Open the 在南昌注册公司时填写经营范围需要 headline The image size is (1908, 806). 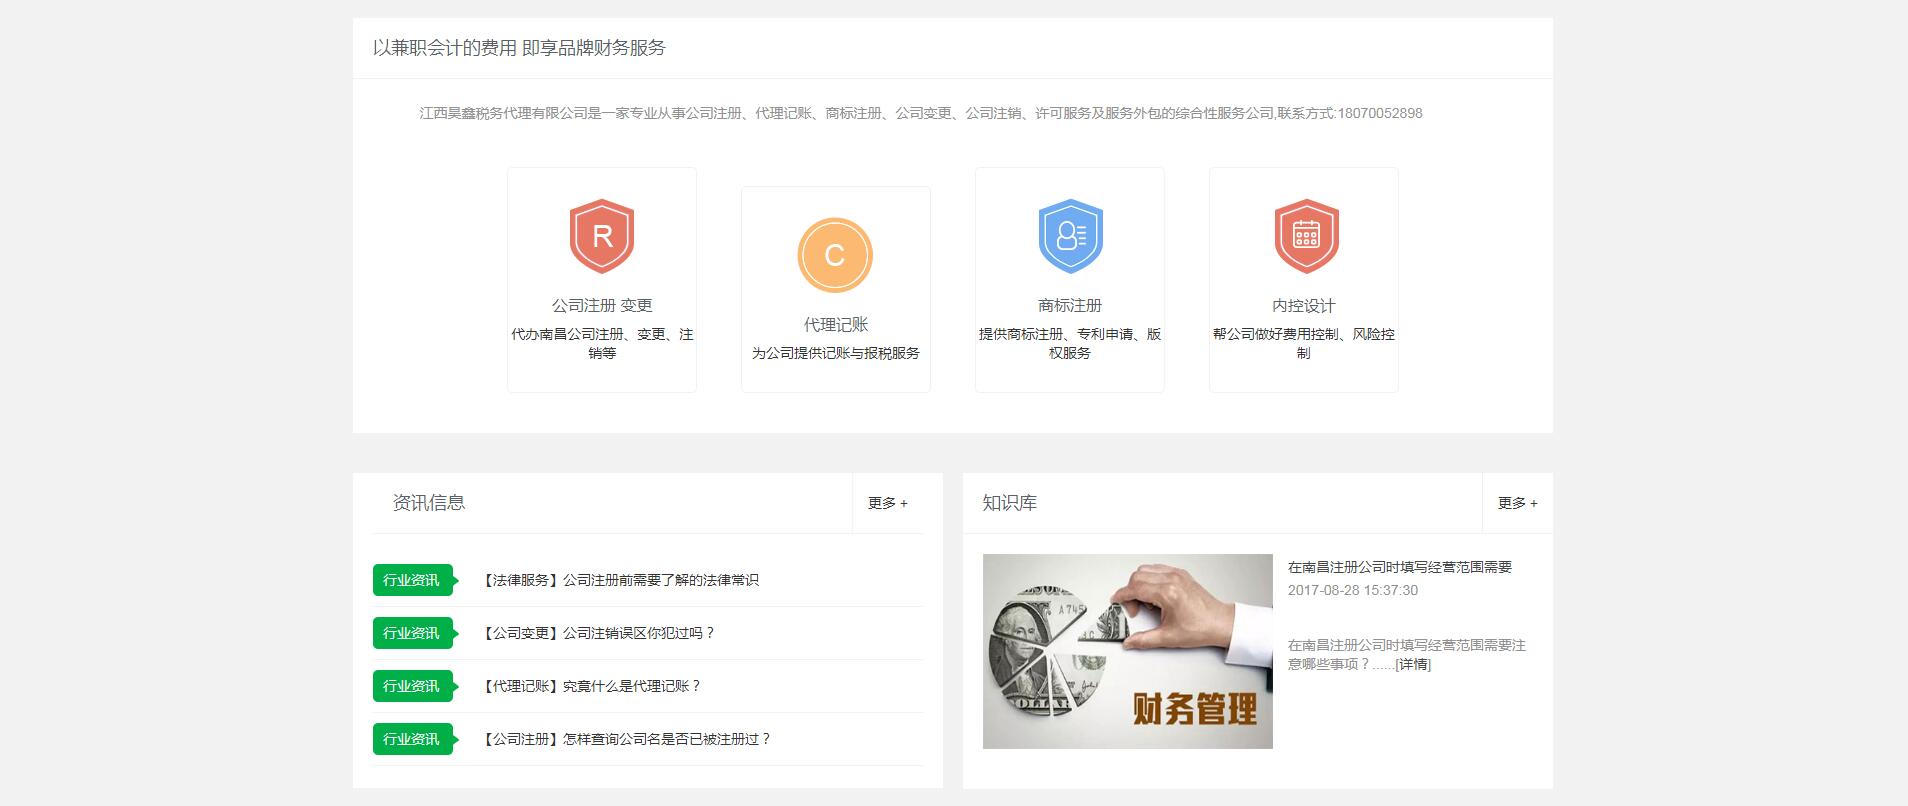tap(1399, 567)
